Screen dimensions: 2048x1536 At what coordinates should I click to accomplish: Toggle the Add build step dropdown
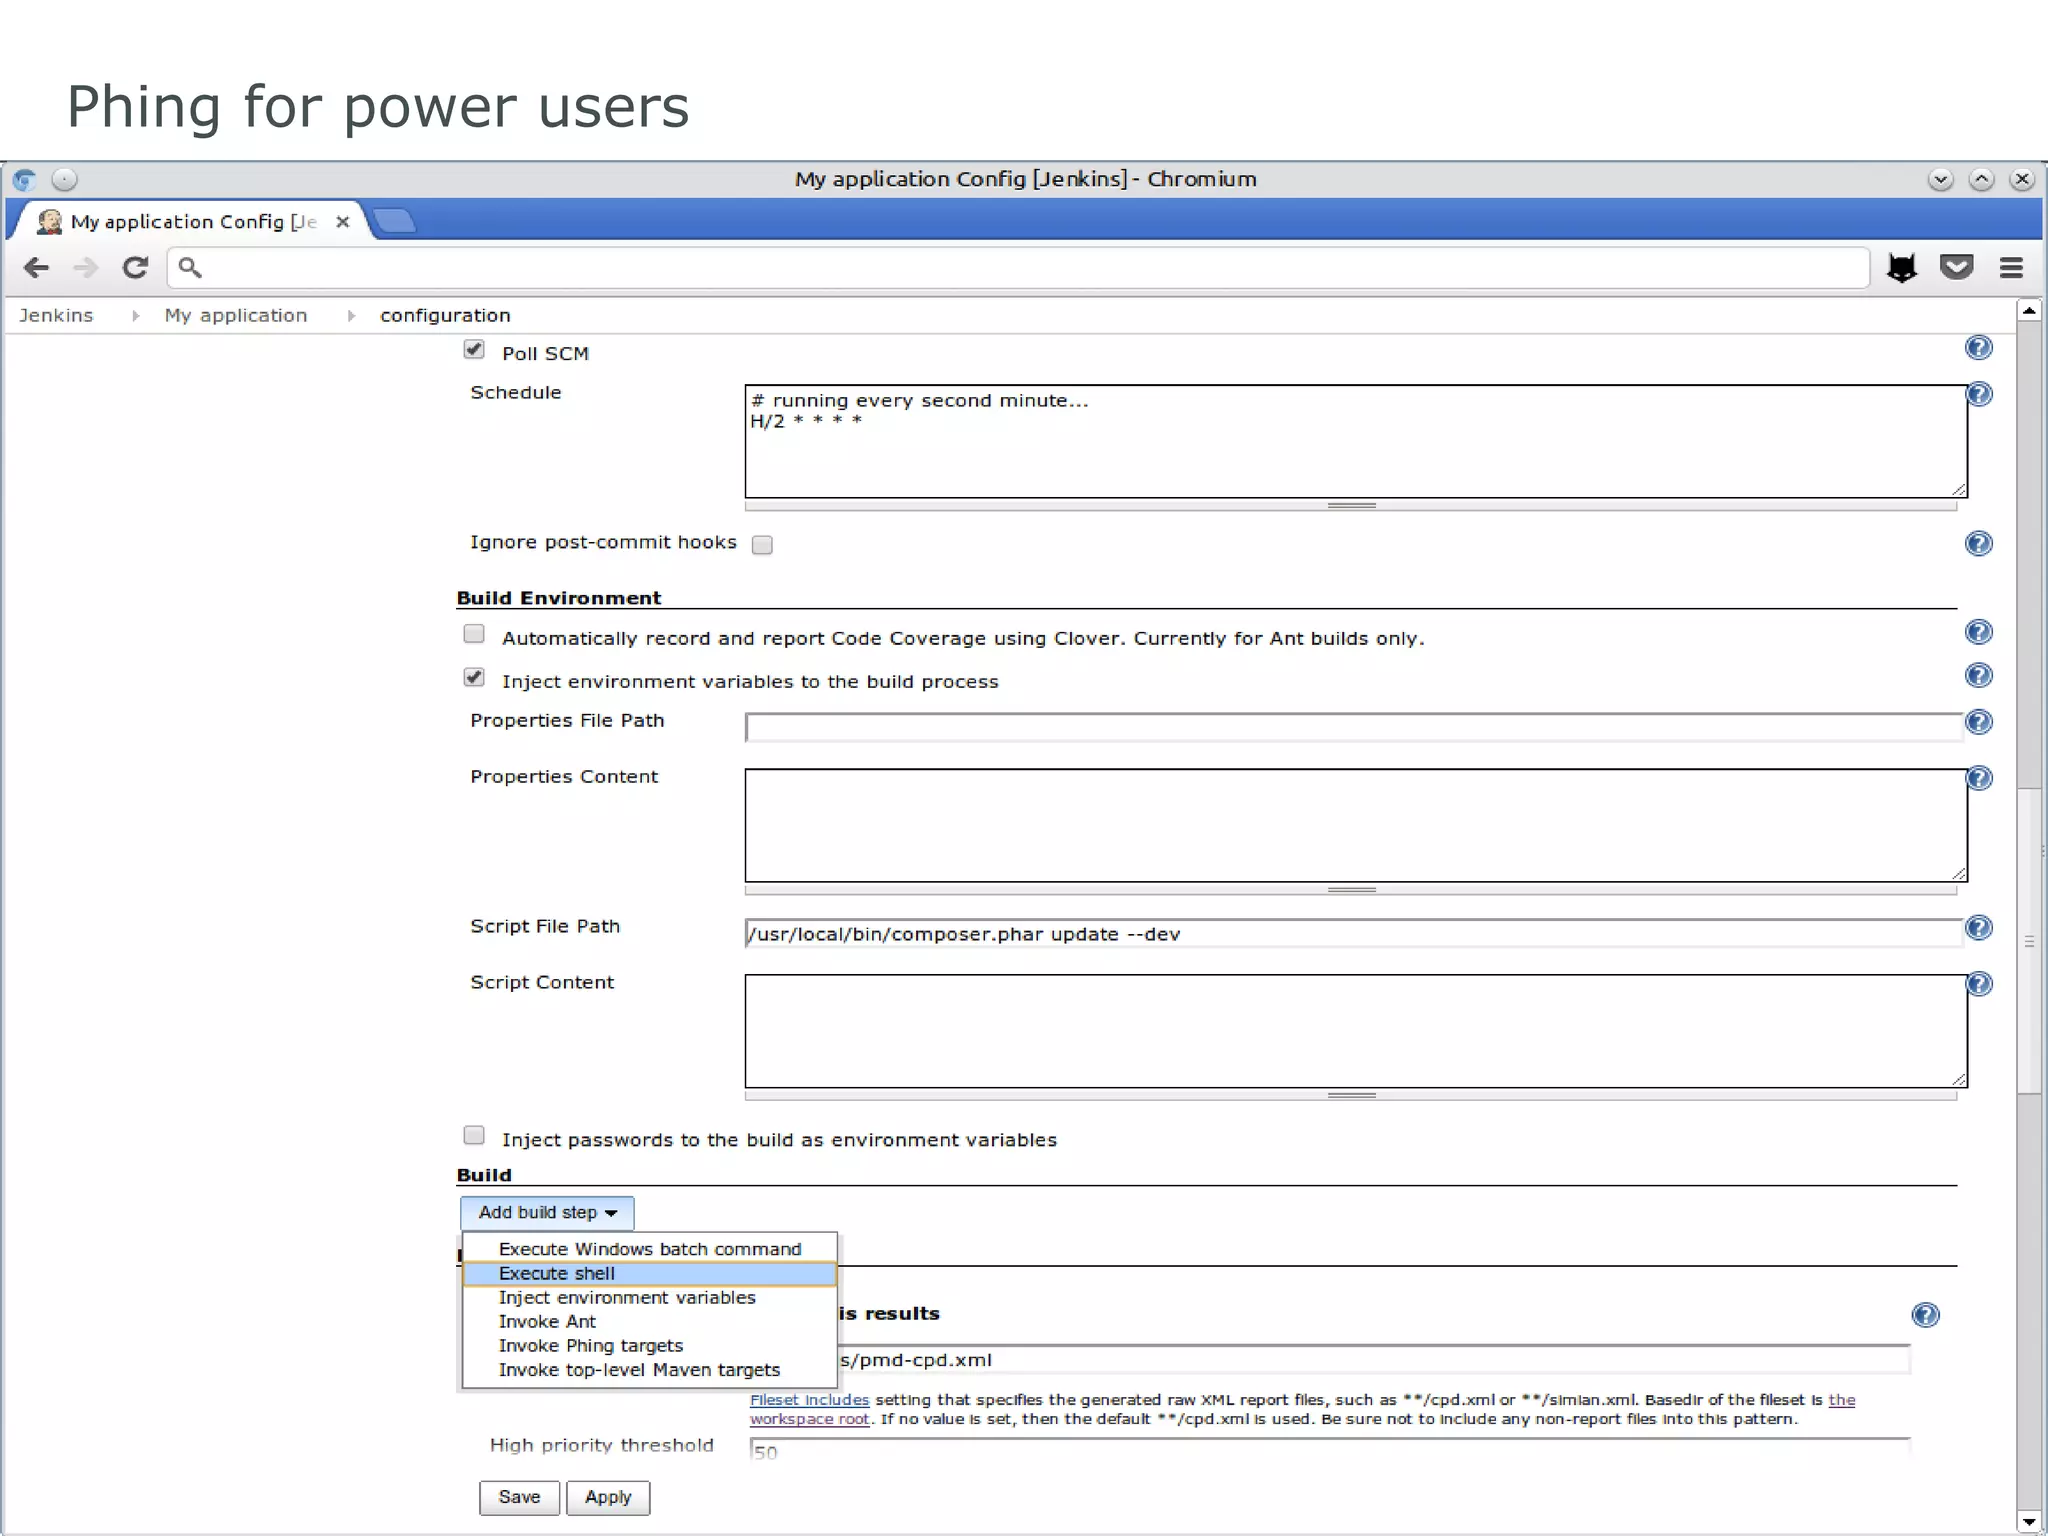[547, 1213]
